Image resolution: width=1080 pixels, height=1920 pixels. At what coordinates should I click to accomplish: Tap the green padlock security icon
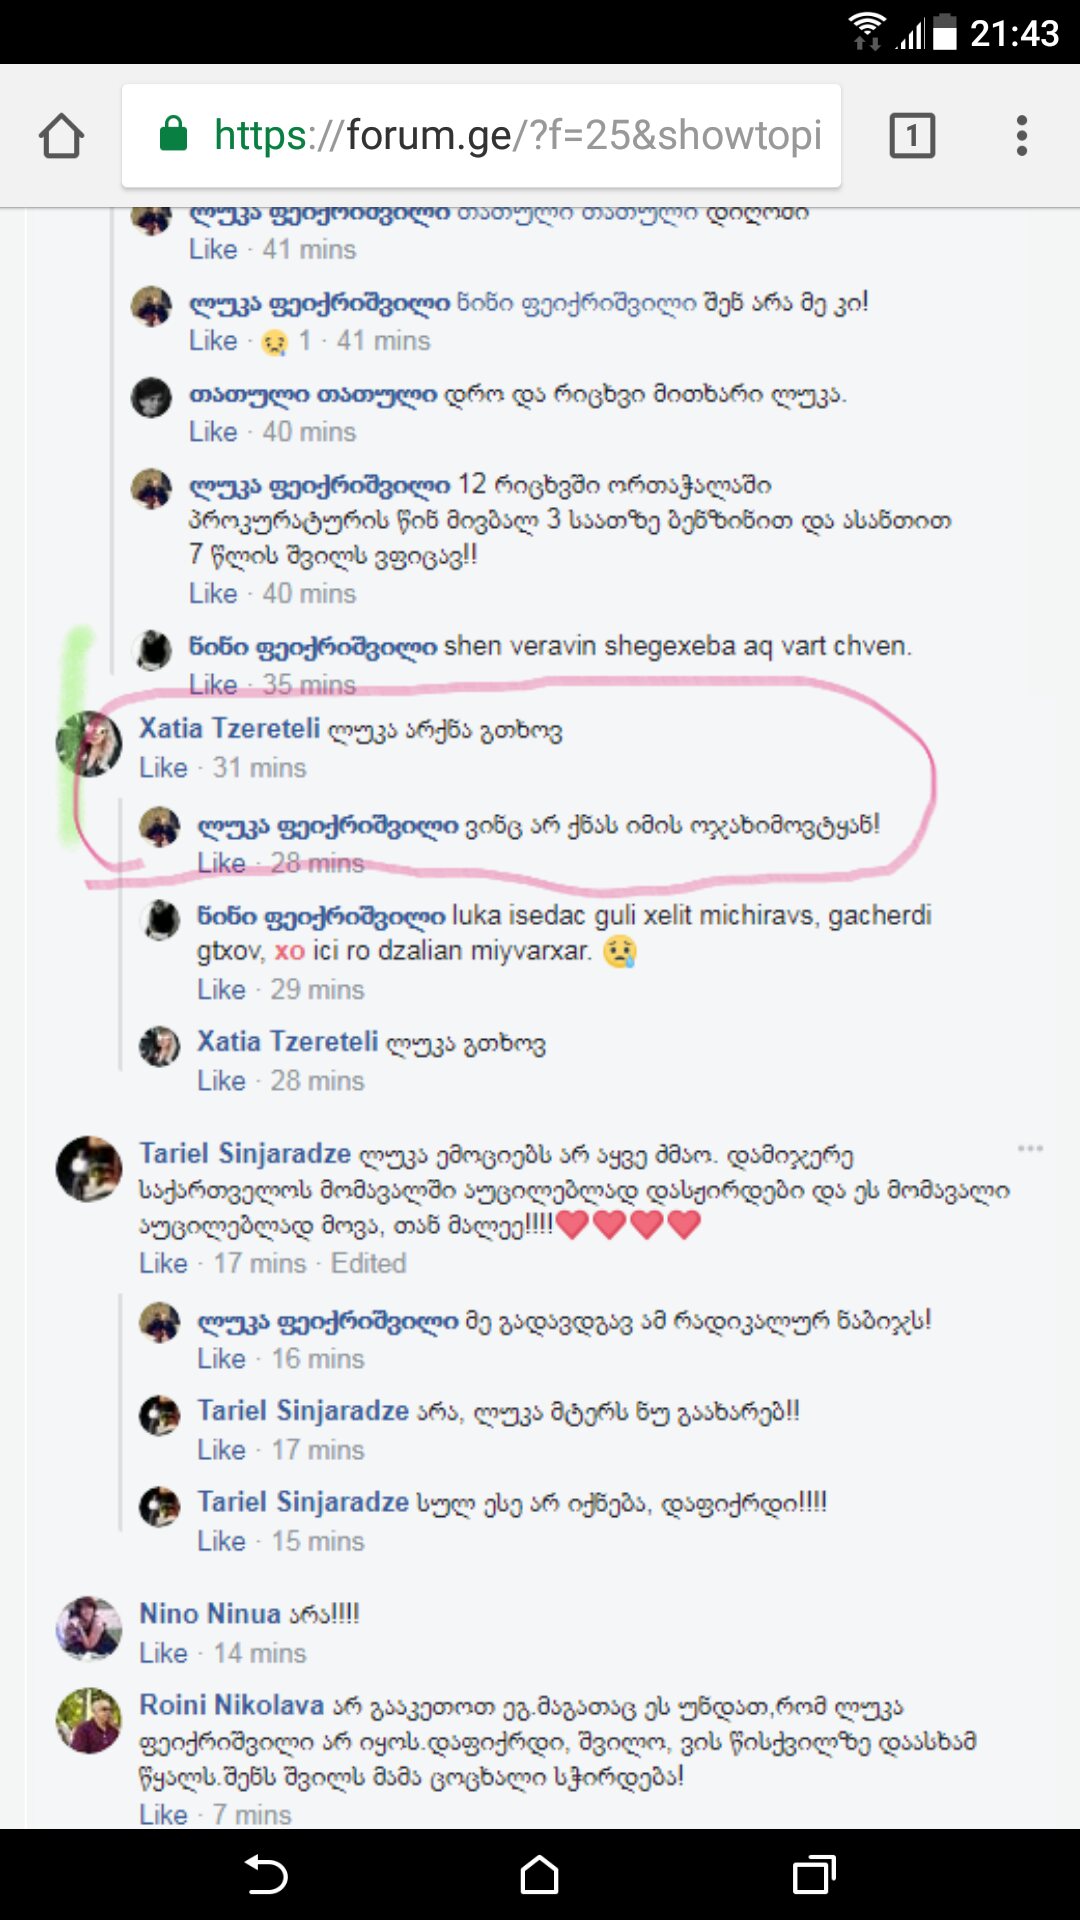(x=174, y=134)
